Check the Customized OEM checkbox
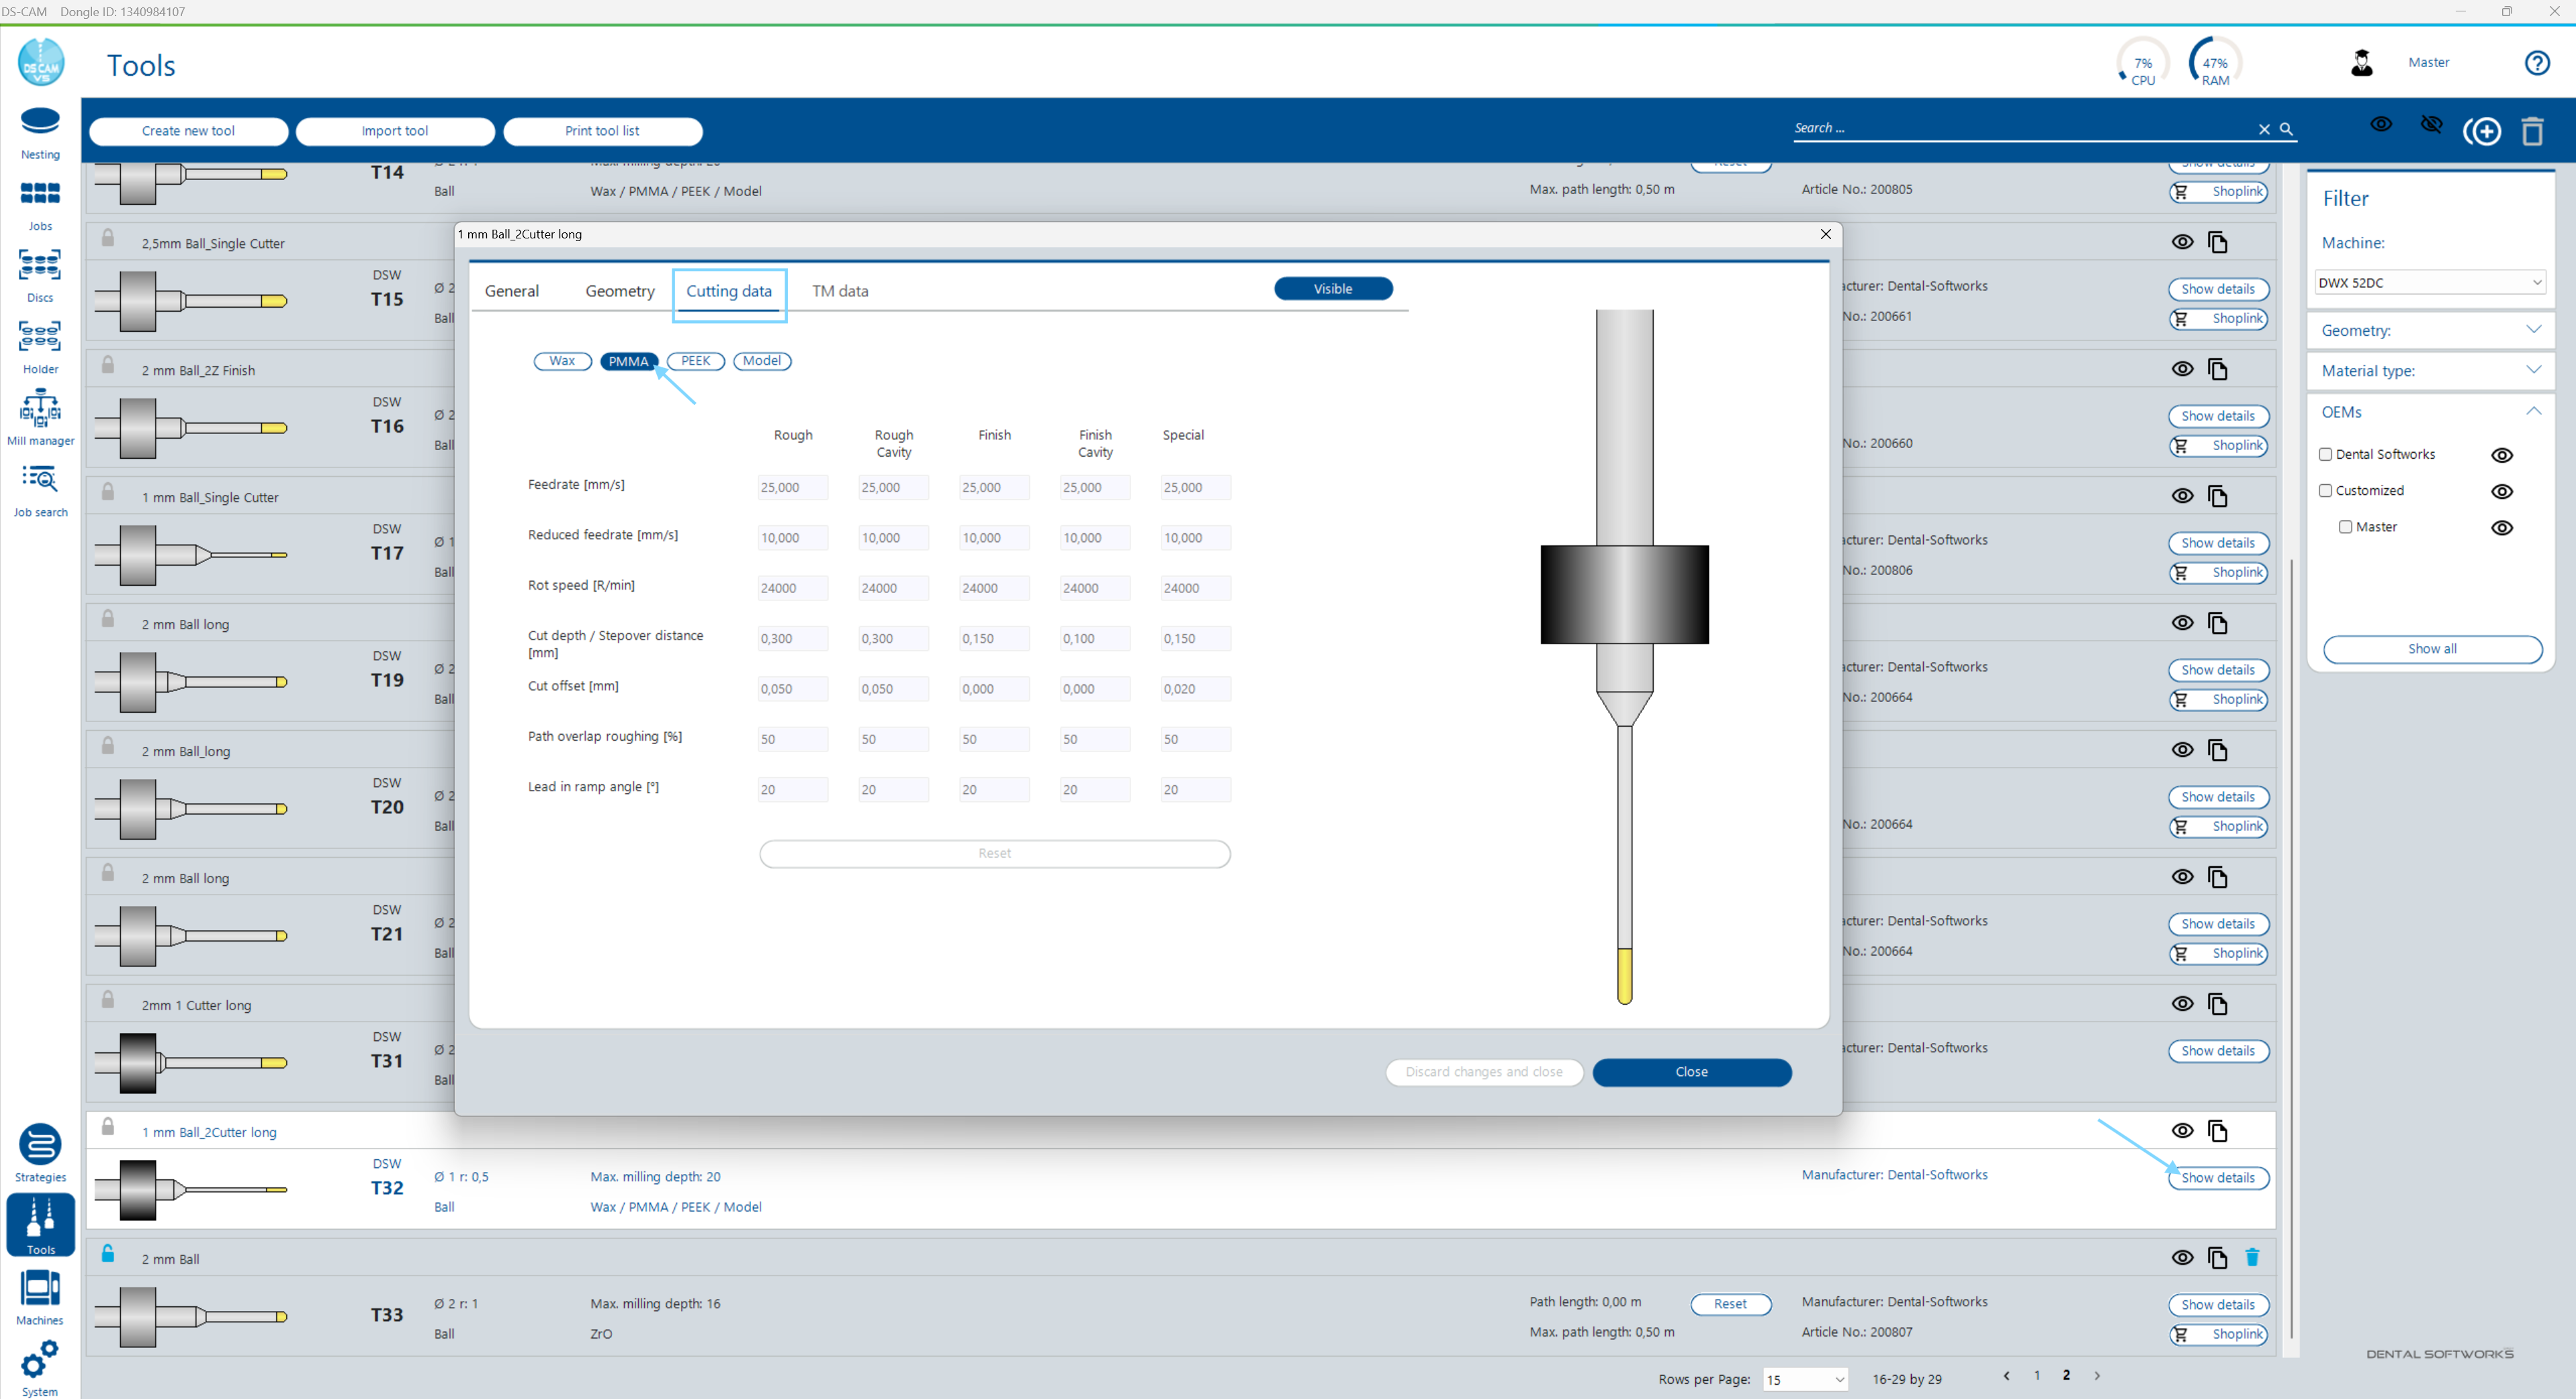 (x=2326, y=490)
